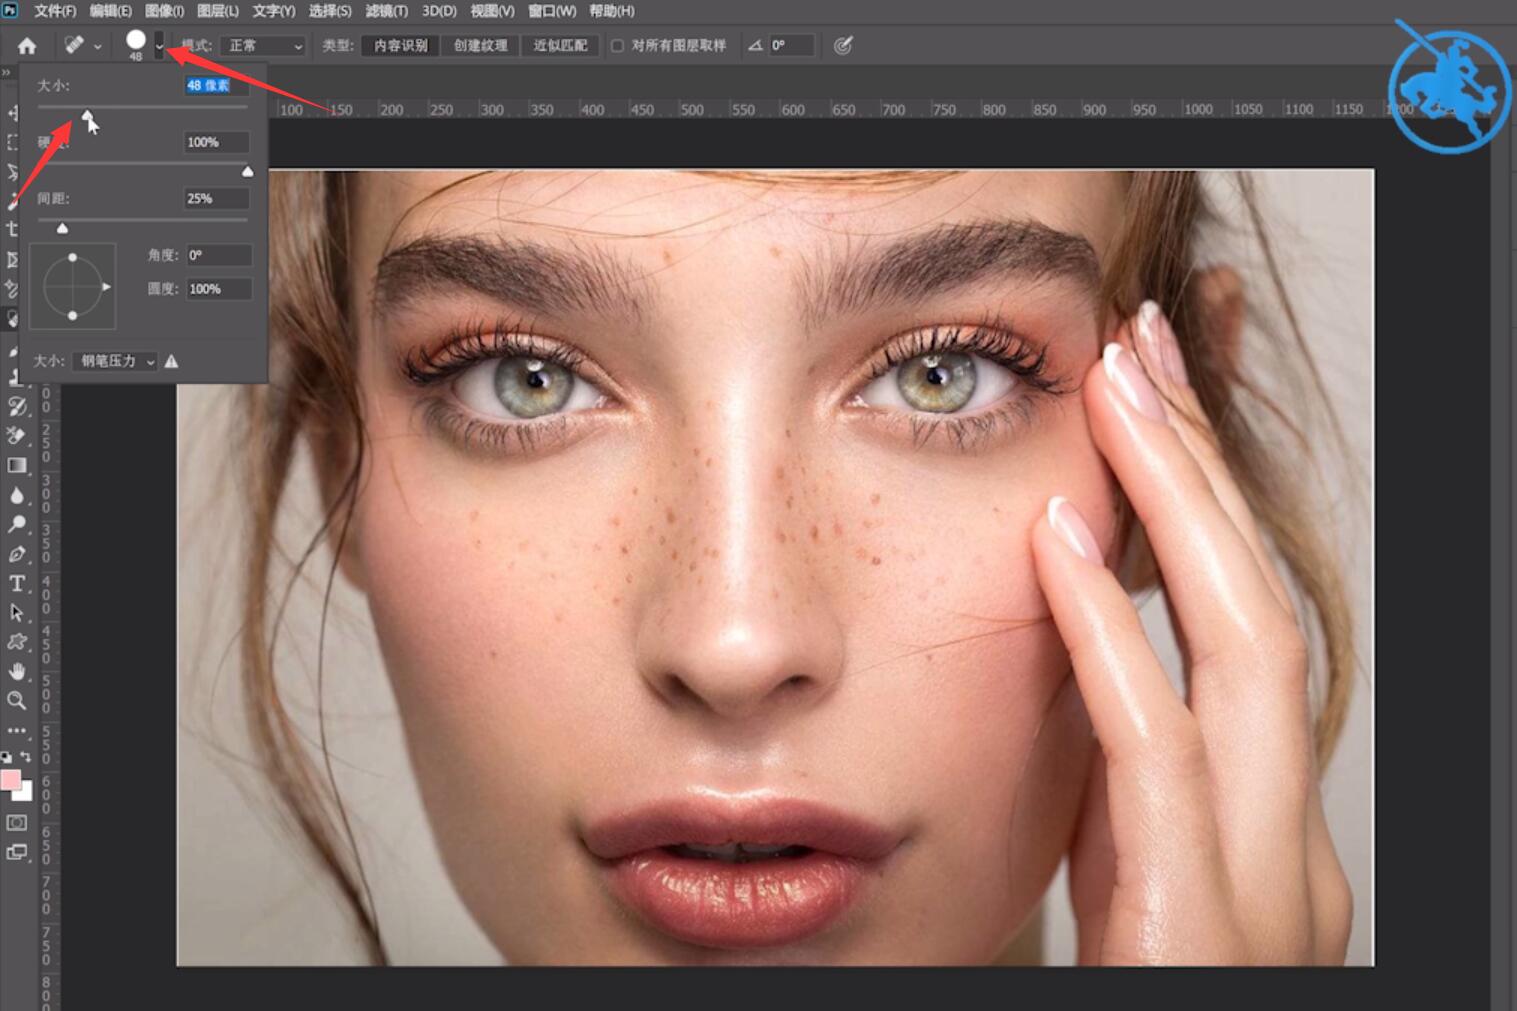Click the brush angle and roundness dial
Screen dimensions: 1517x1011
(x=73, y=287)
